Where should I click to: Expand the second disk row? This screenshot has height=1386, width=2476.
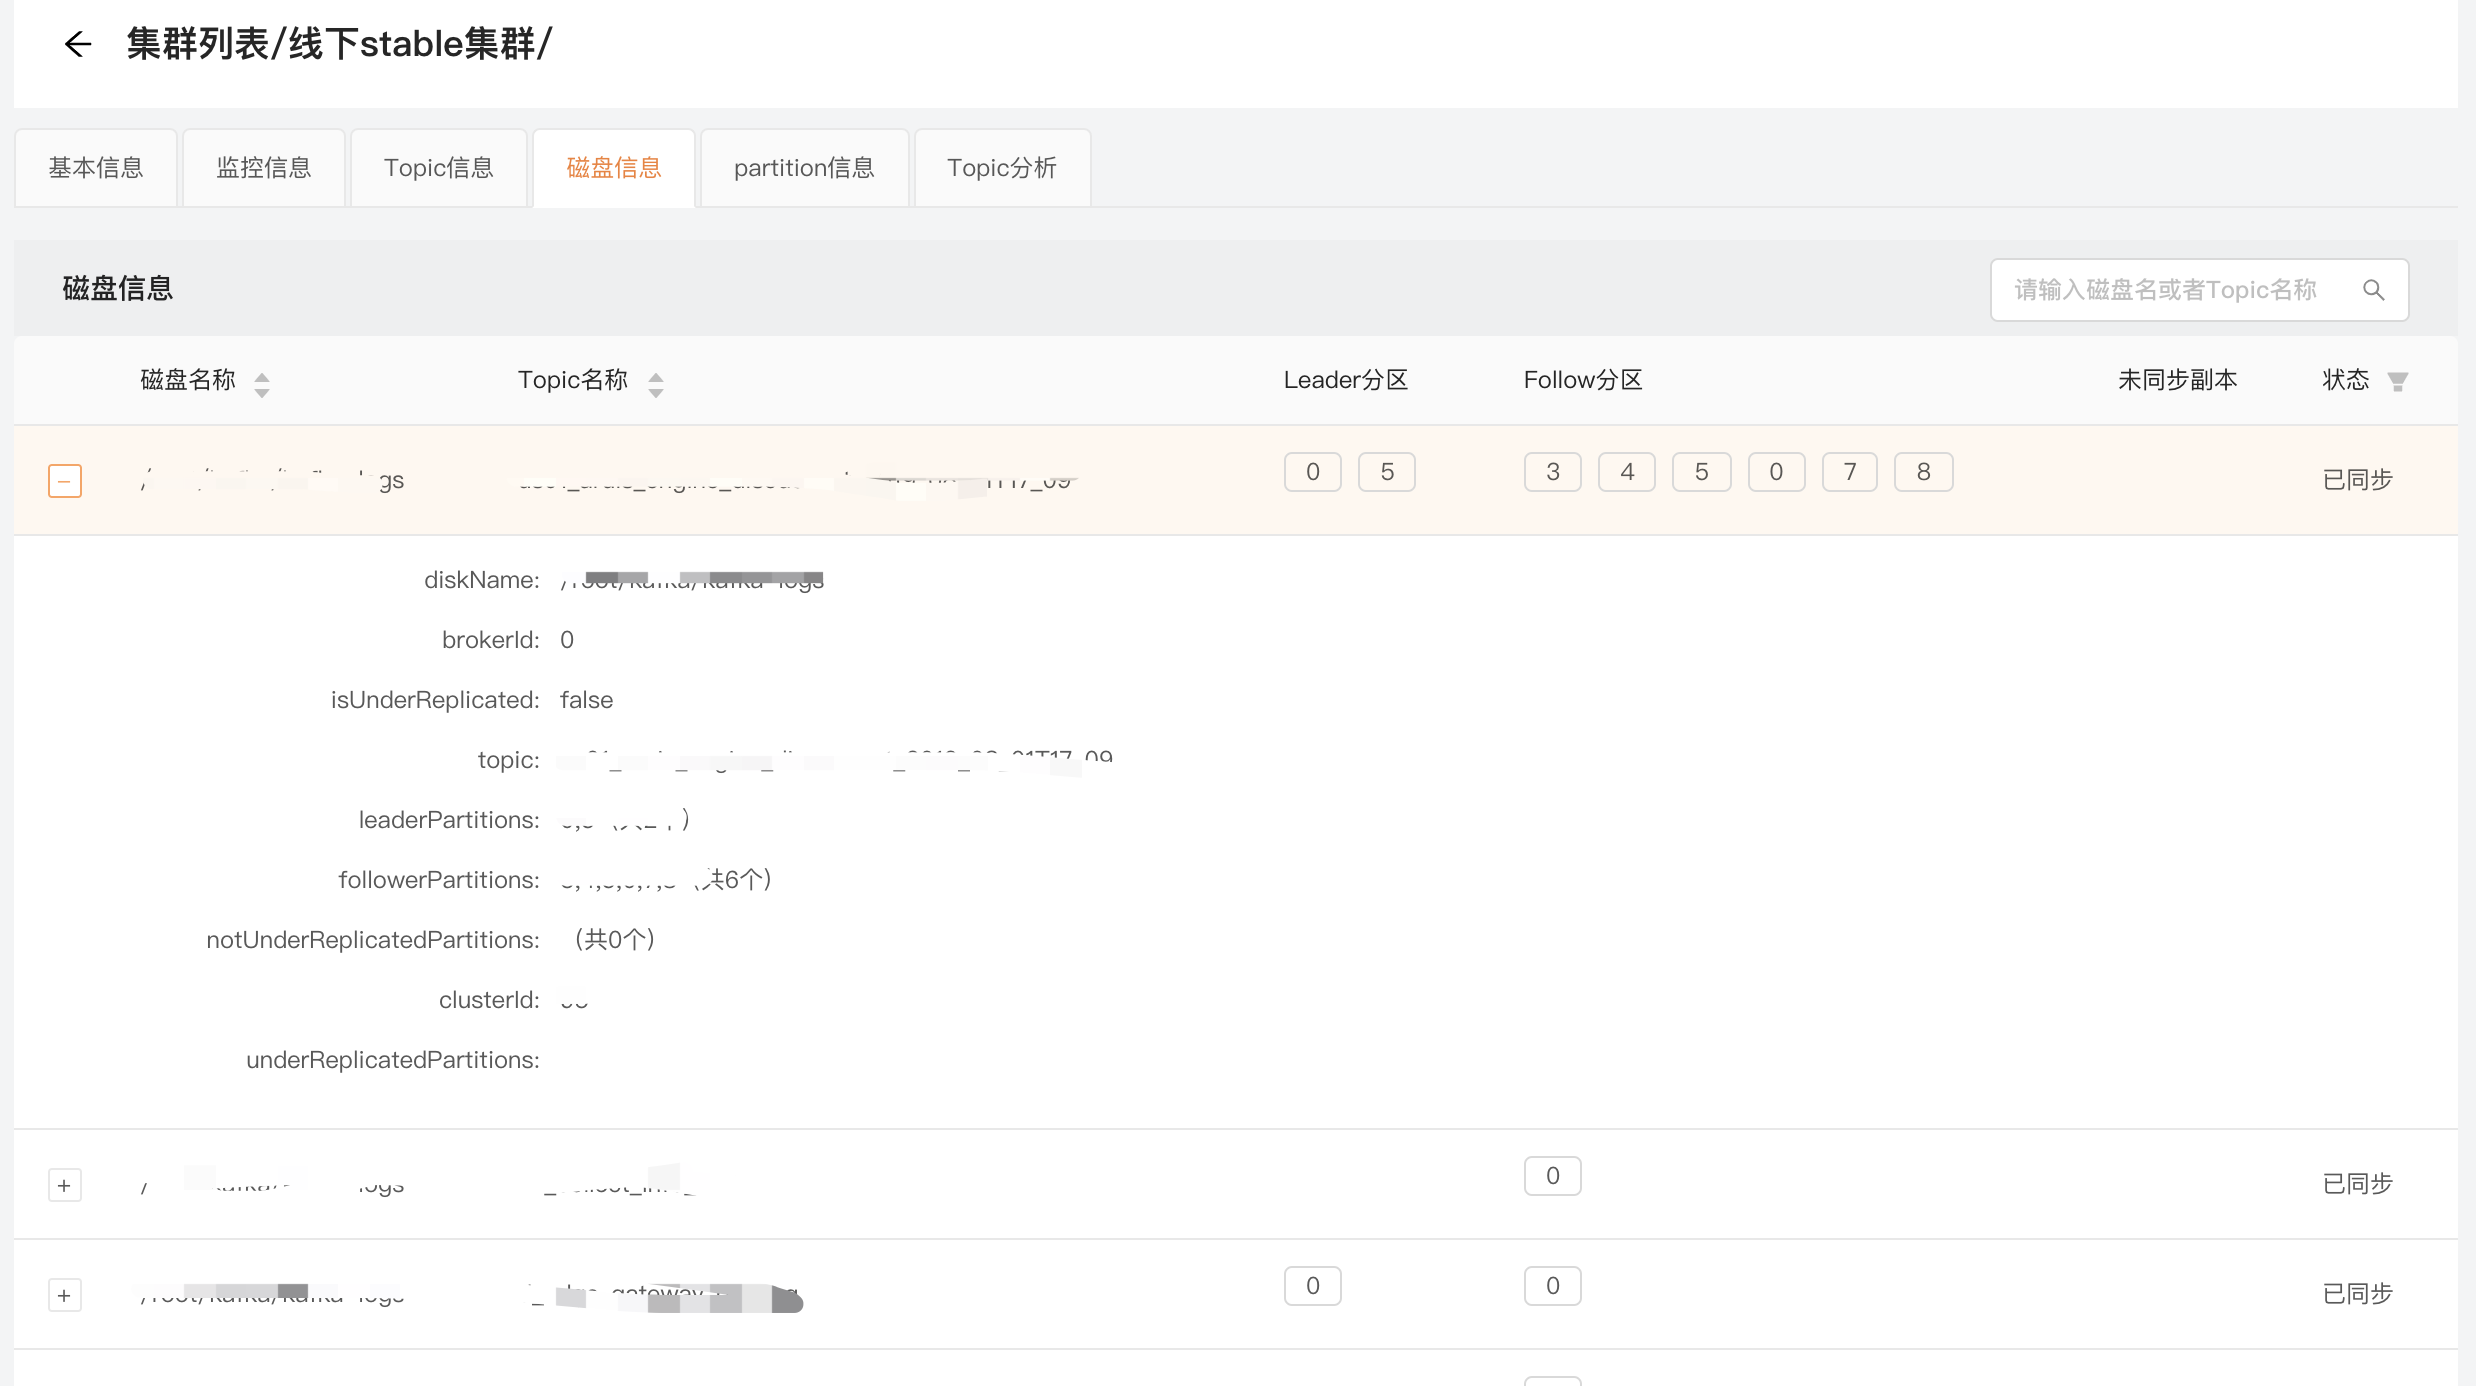point(65,1185)
